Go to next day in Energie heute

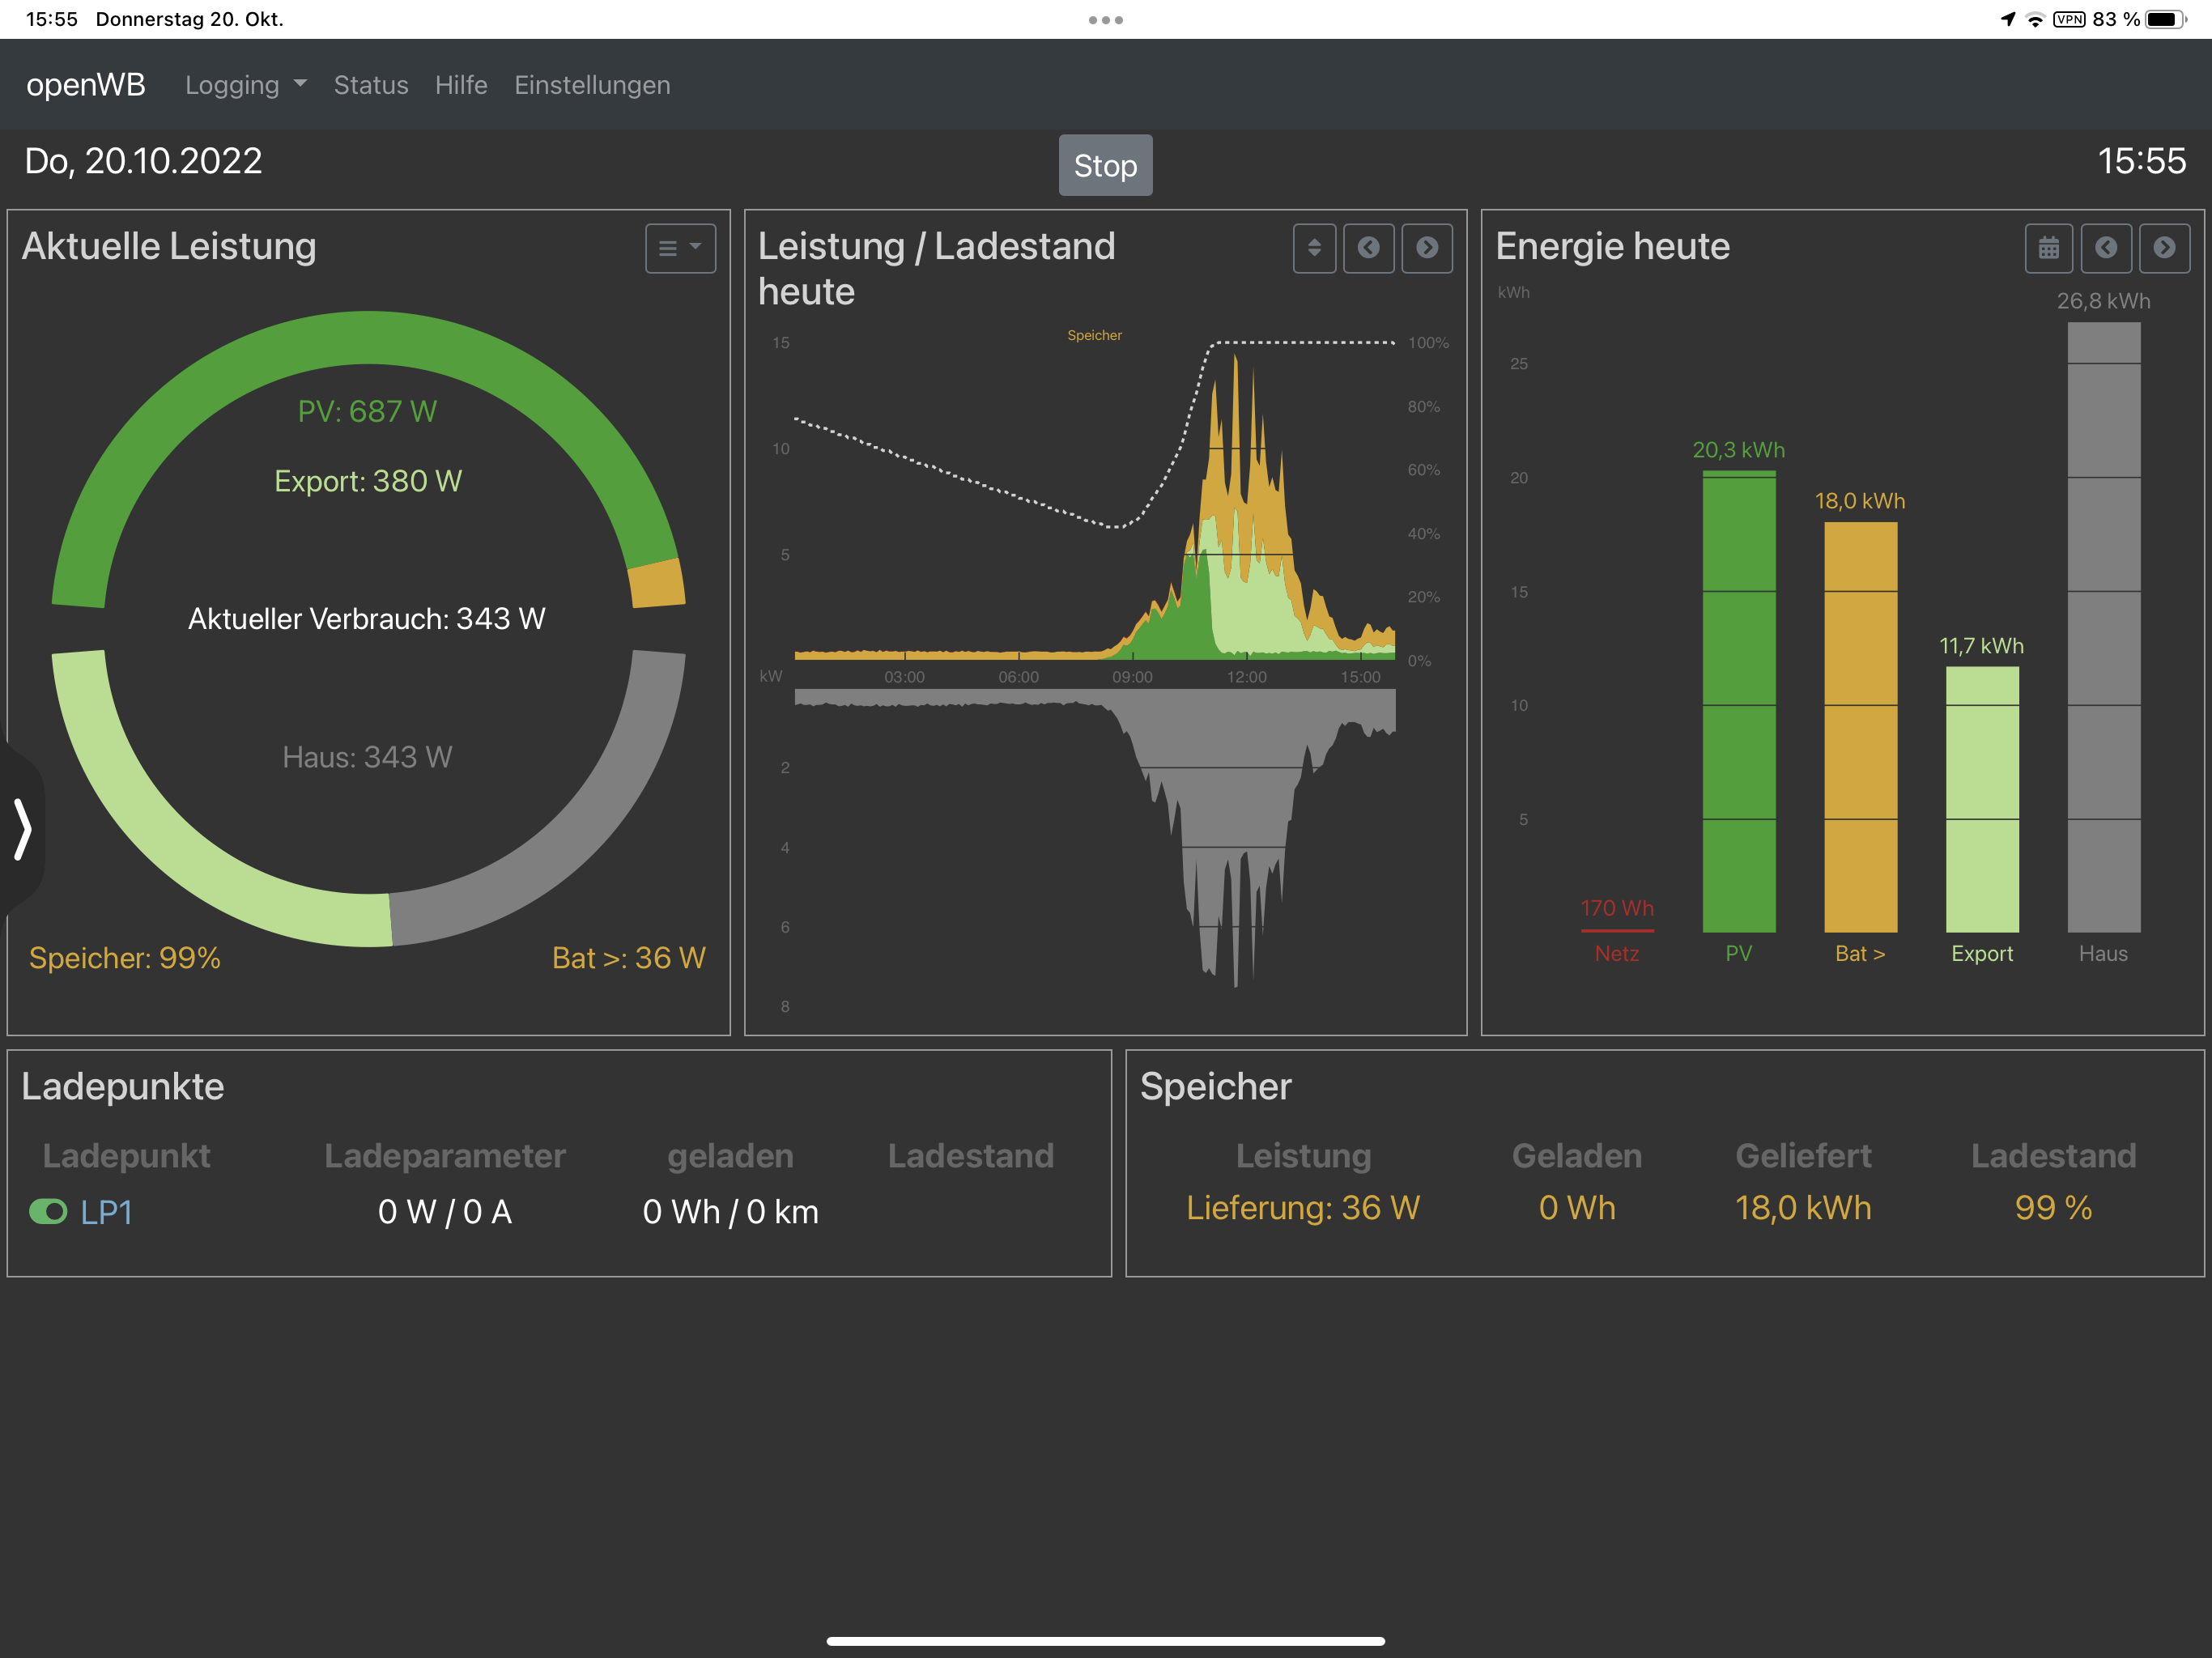[2164, 248]
